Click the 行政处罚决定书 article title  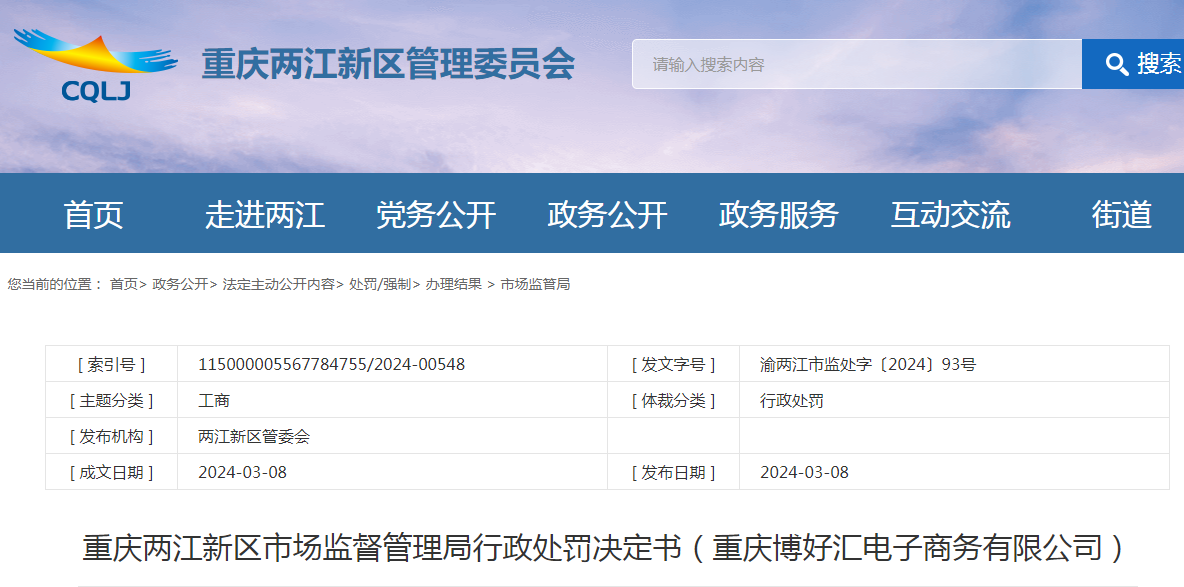[603, 548]
